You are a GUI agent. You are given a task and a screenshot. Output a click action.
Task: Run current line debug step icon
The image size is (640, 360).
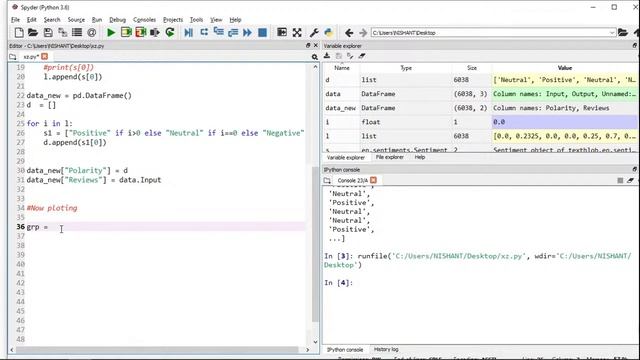(x=204, y=33)
